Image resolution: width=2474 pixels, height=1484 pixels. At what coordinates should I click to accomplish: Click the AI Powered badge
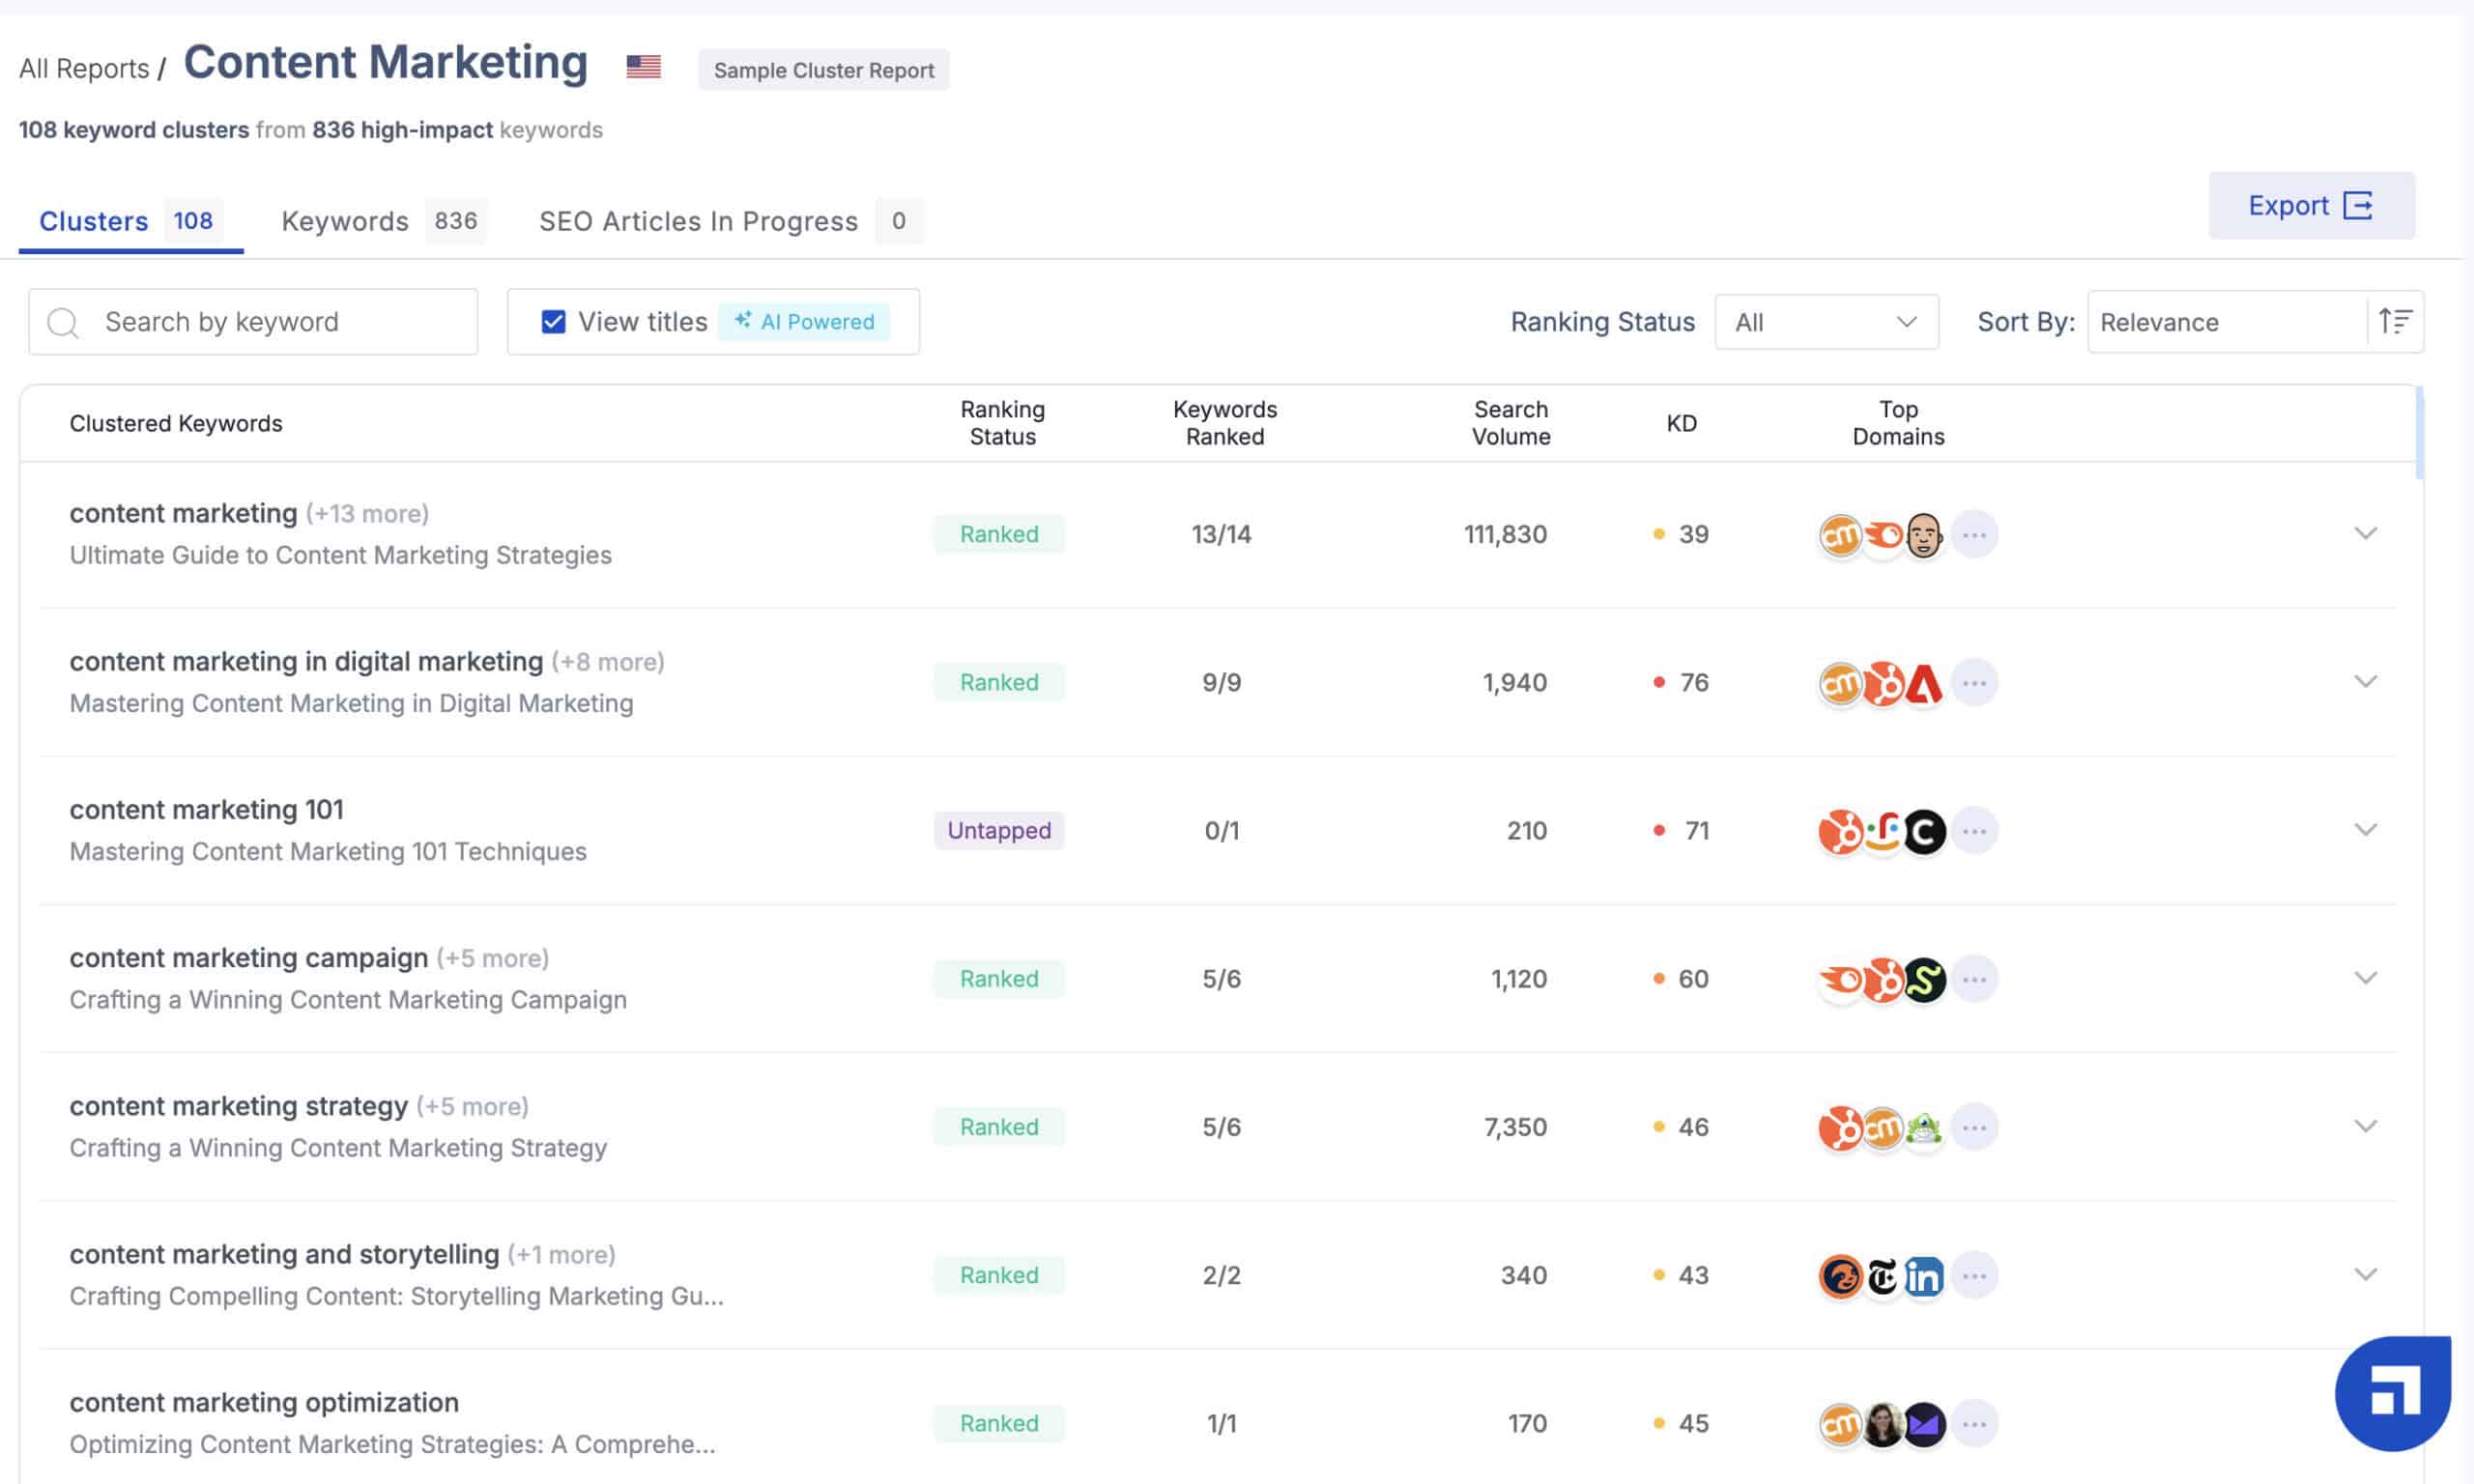[x=804, y=321]
